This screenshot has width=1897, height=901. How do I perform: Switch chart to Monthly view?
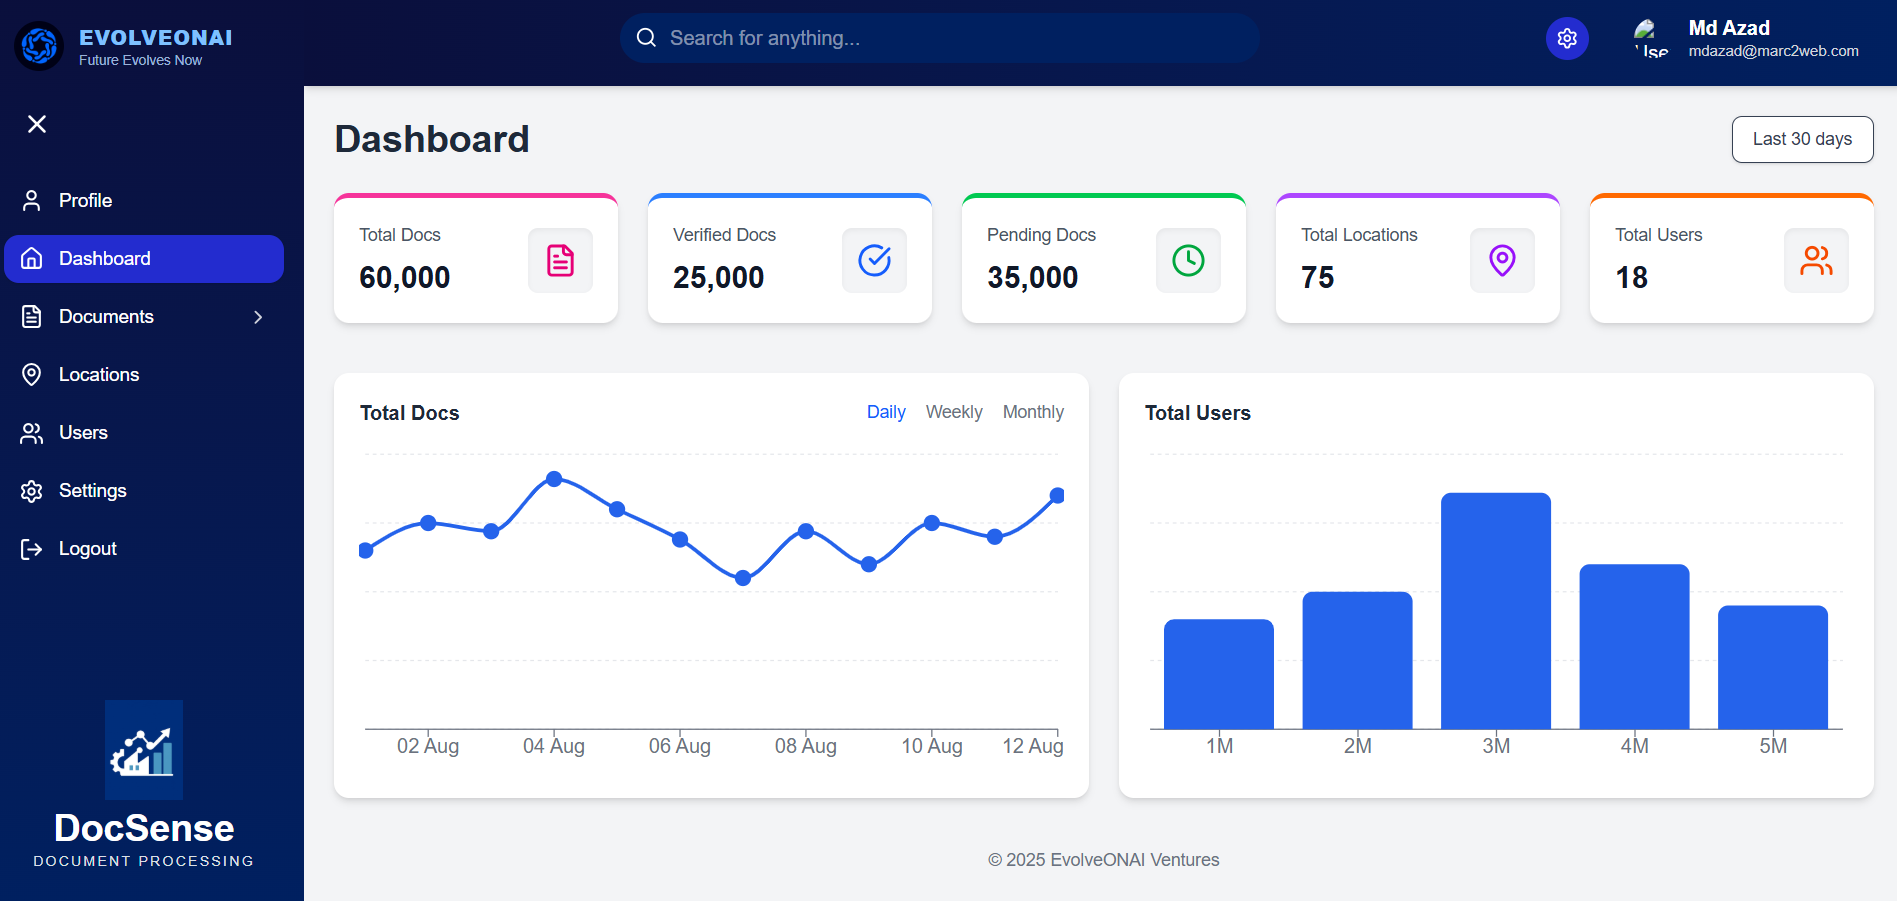1033,412
